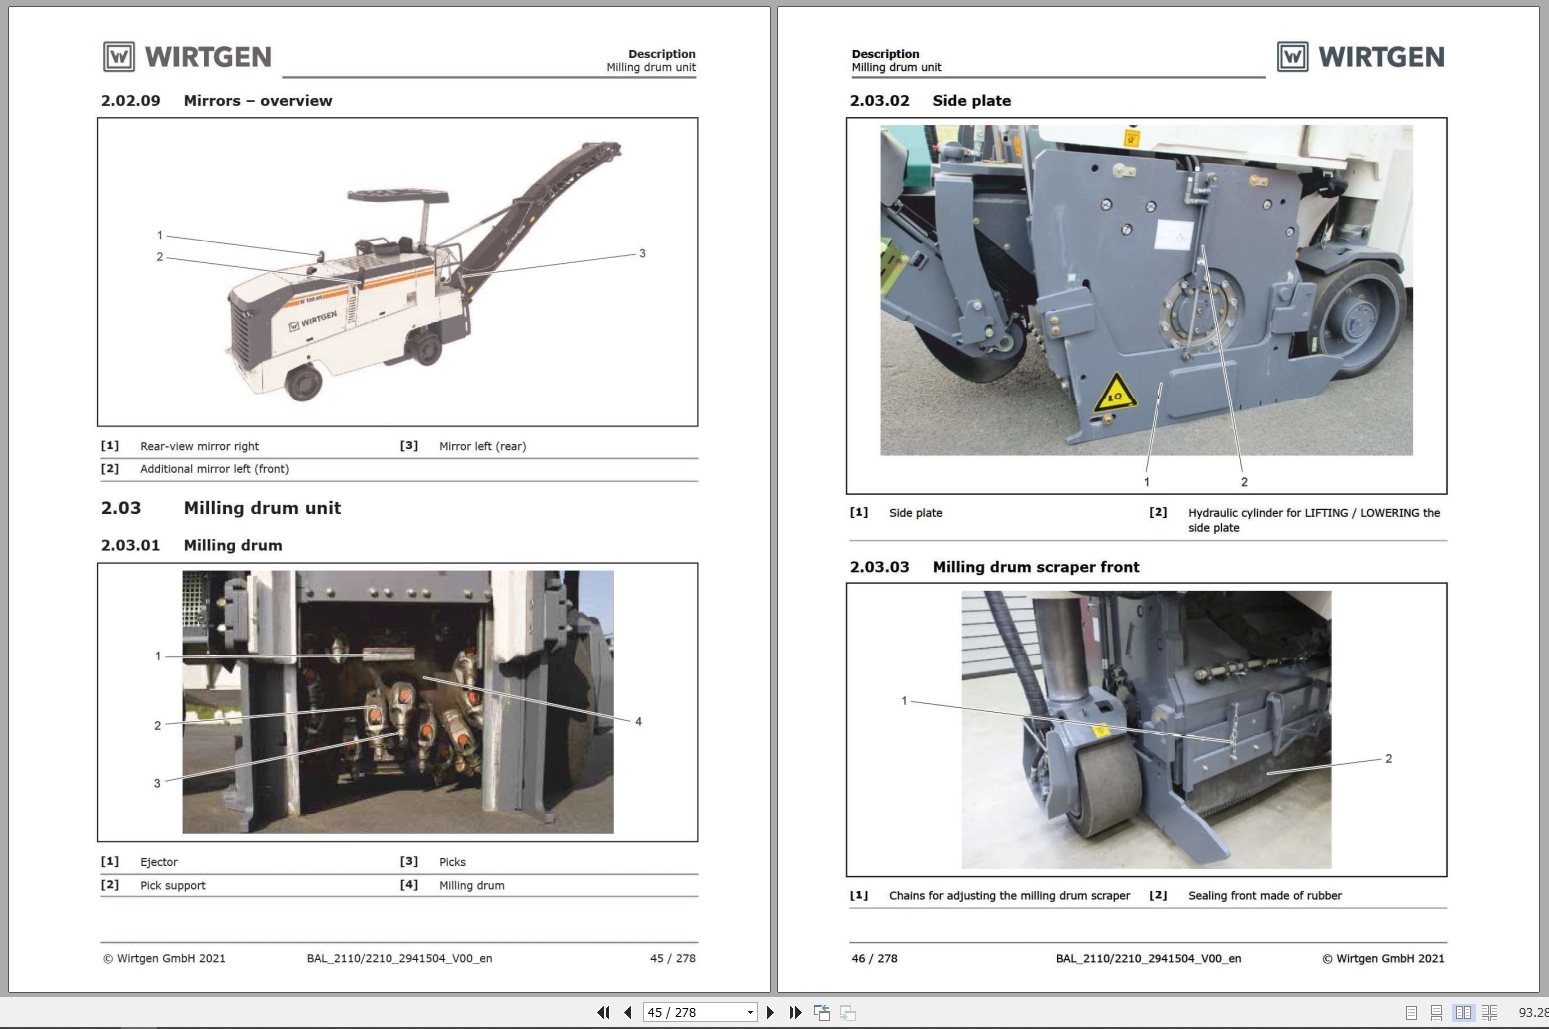
Task: Click right page header 'Description'
Action: click(885, 54)
